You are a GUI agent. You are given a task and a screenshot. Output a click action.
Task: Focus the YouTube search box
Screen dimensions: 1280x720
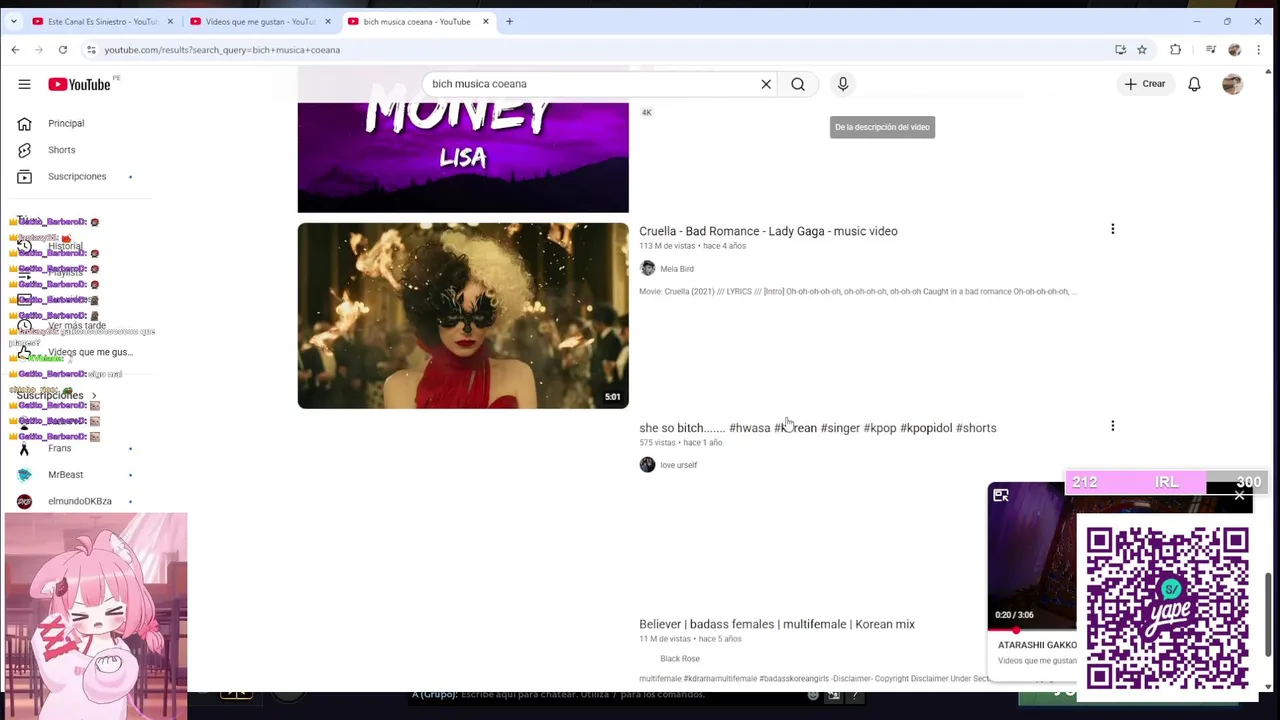click(x=590, y=84)
